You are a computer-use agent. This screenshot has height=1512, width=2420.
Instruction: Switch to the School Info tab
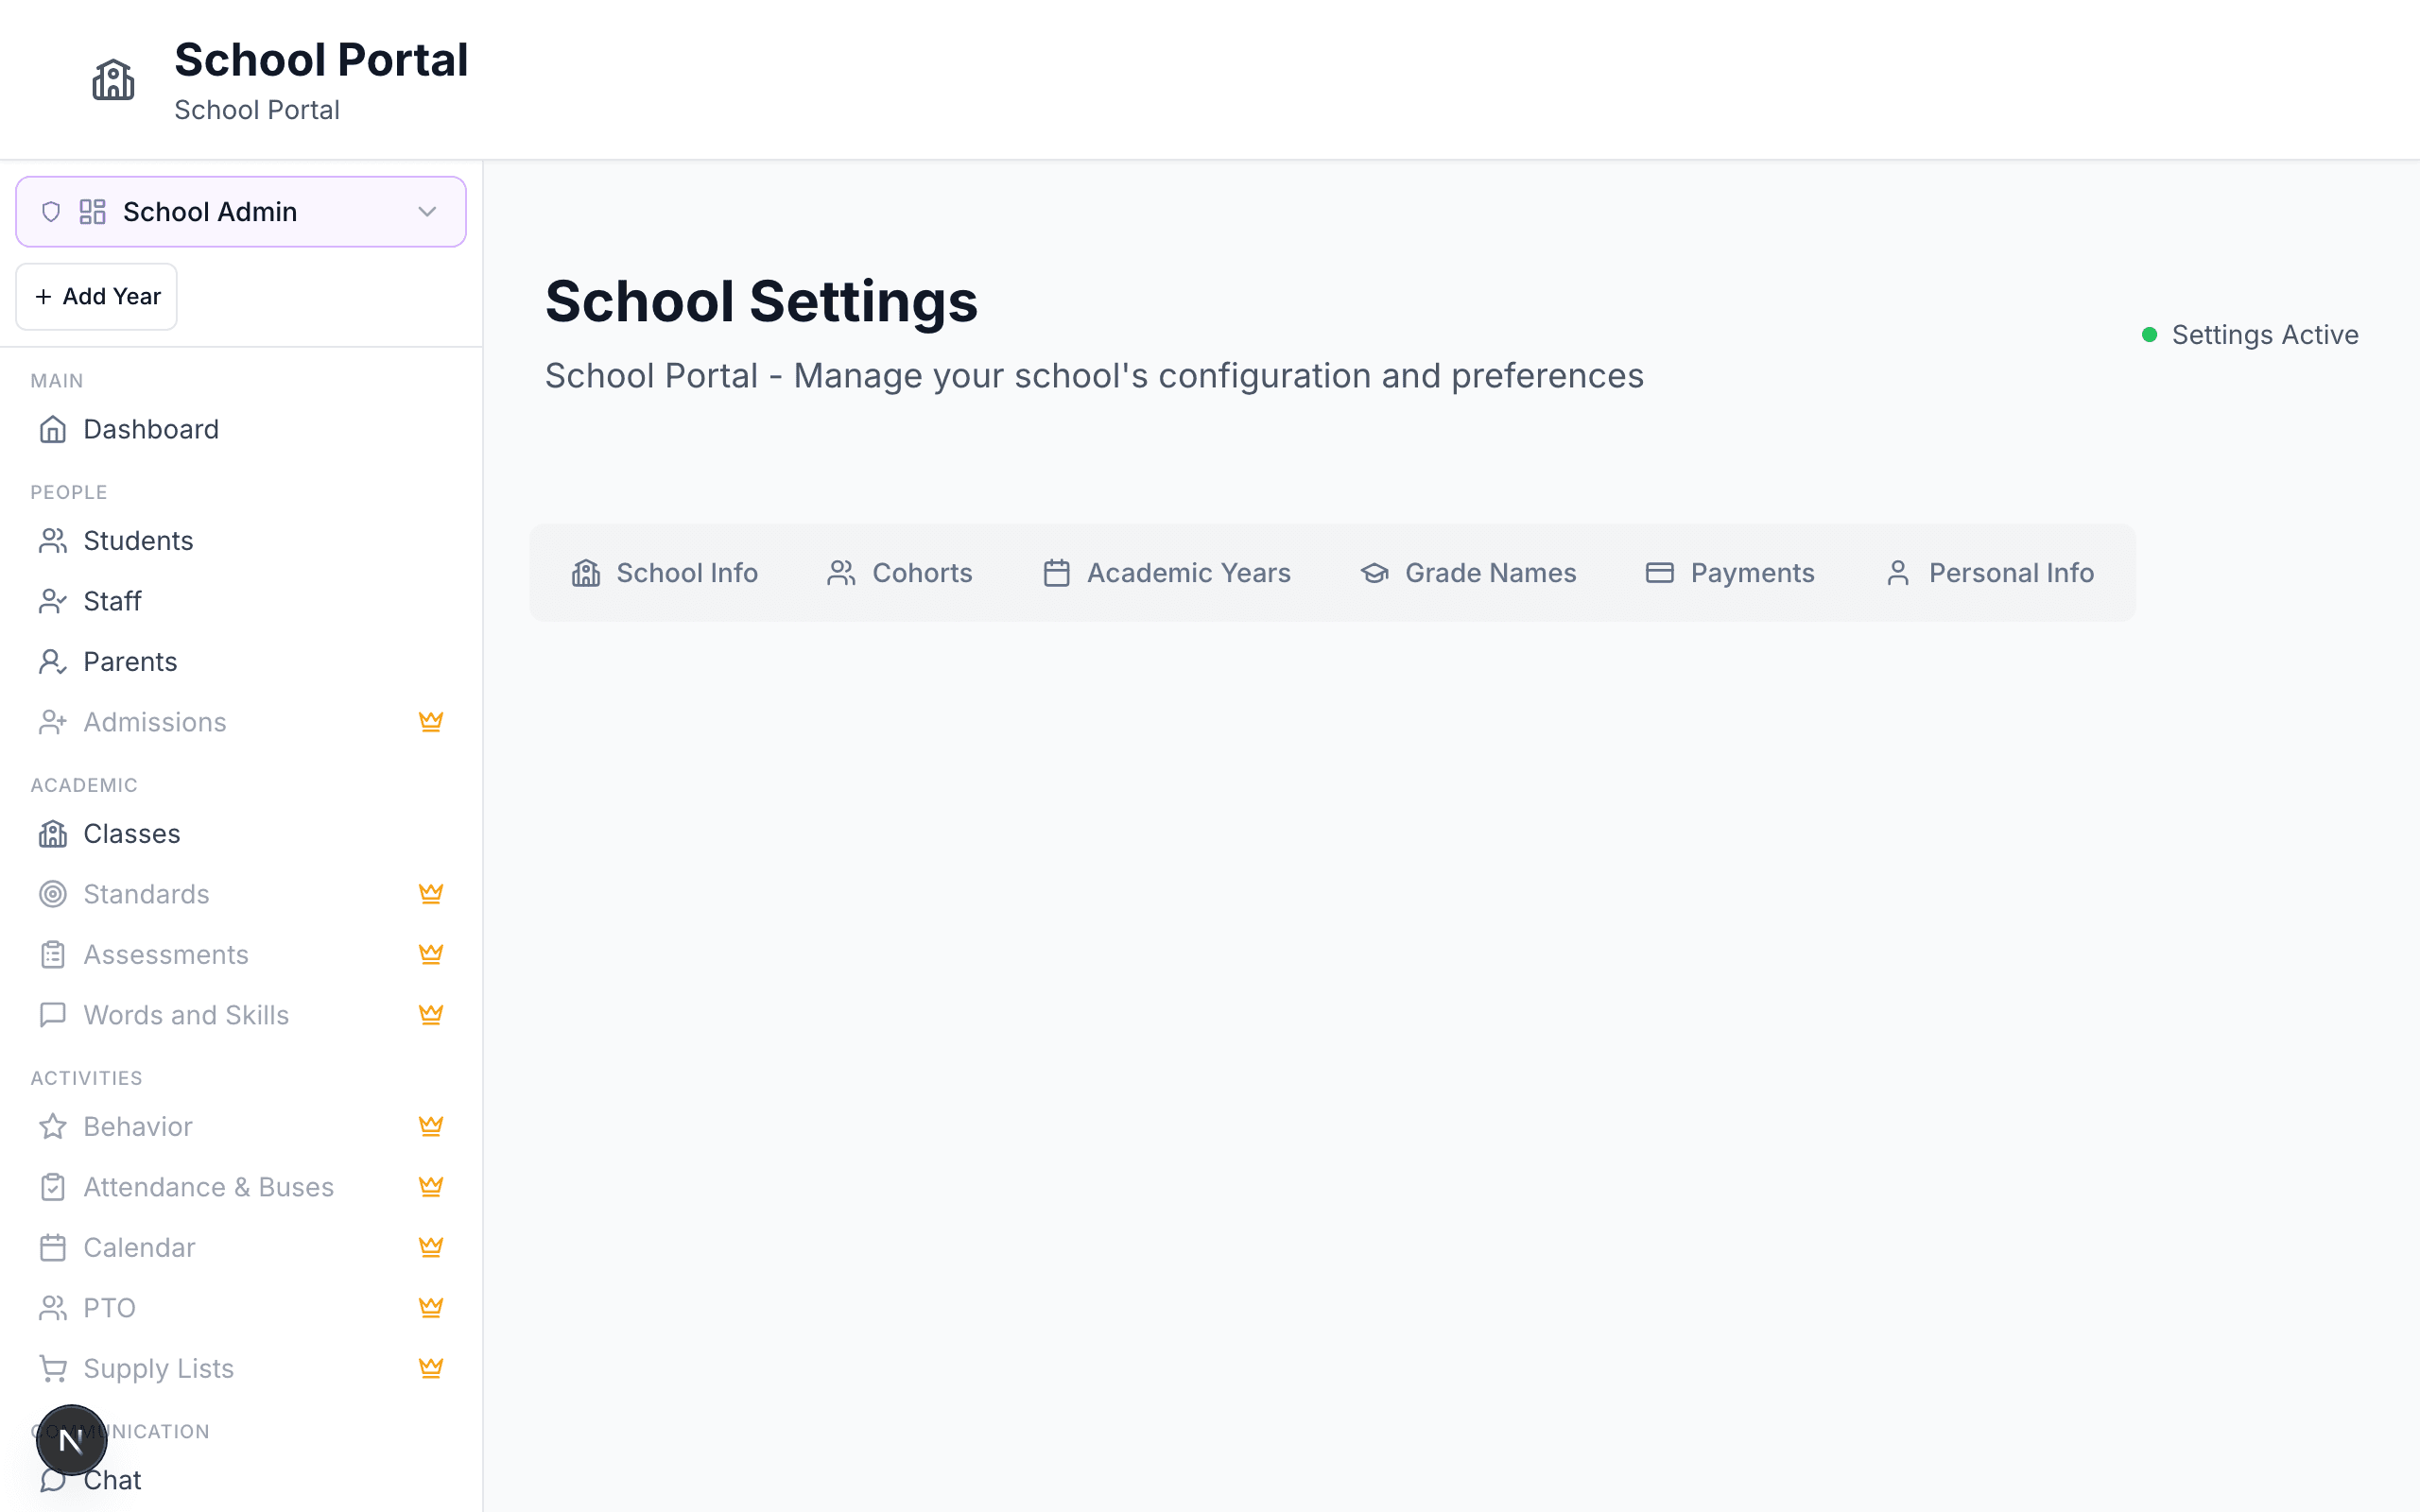click(665, 573)
